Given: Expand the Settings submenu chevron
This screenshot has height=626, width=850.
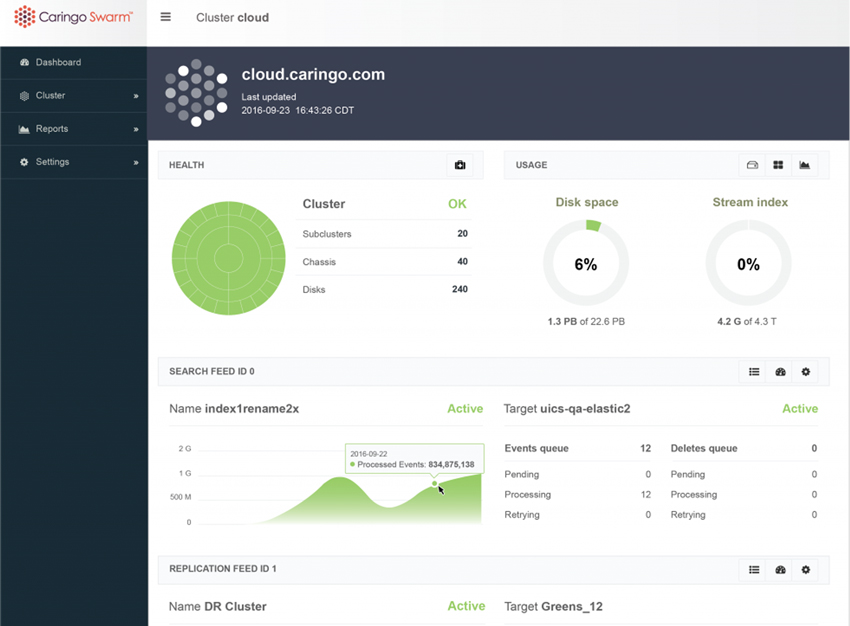Looking at the screenshot, I should (136, 162).
